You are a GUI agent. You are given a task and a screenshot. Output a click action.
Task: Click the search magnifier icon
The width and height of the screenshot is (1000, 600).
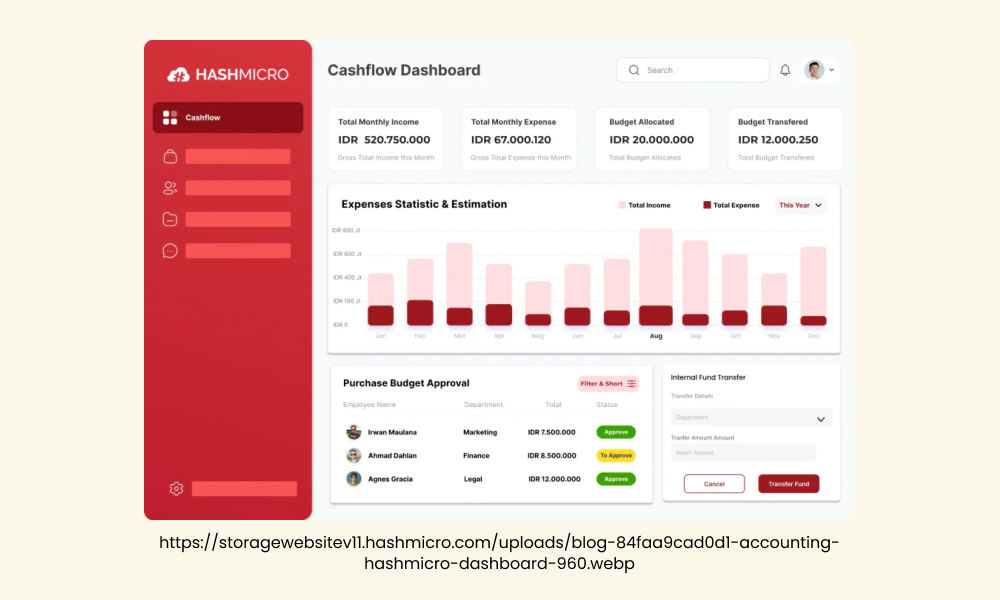click(x=634, y=70)
